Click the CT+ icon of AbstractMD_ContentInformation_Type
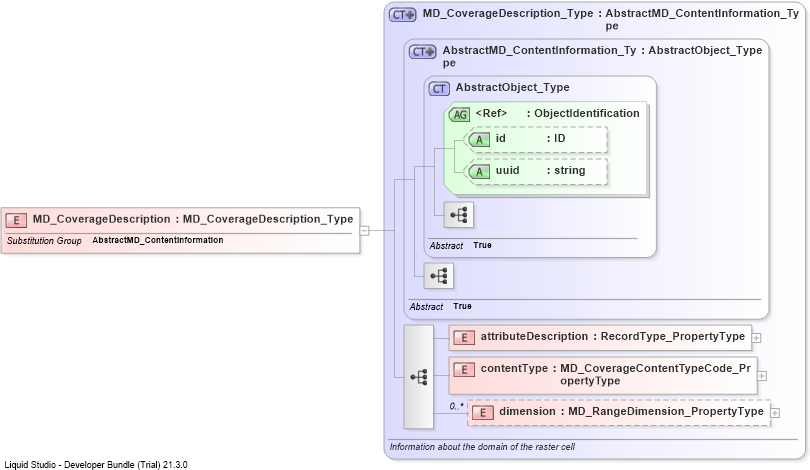Screen dimensions: 810x470 423,52
